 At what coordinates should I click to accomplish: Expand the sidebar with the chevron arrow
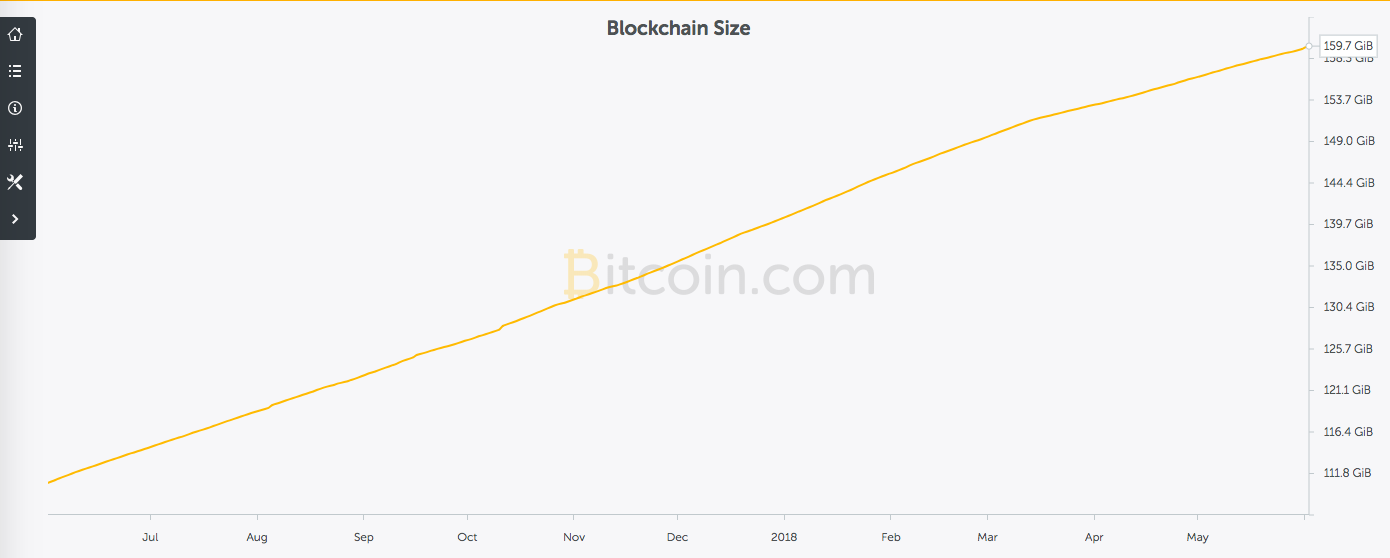(15, 219)
